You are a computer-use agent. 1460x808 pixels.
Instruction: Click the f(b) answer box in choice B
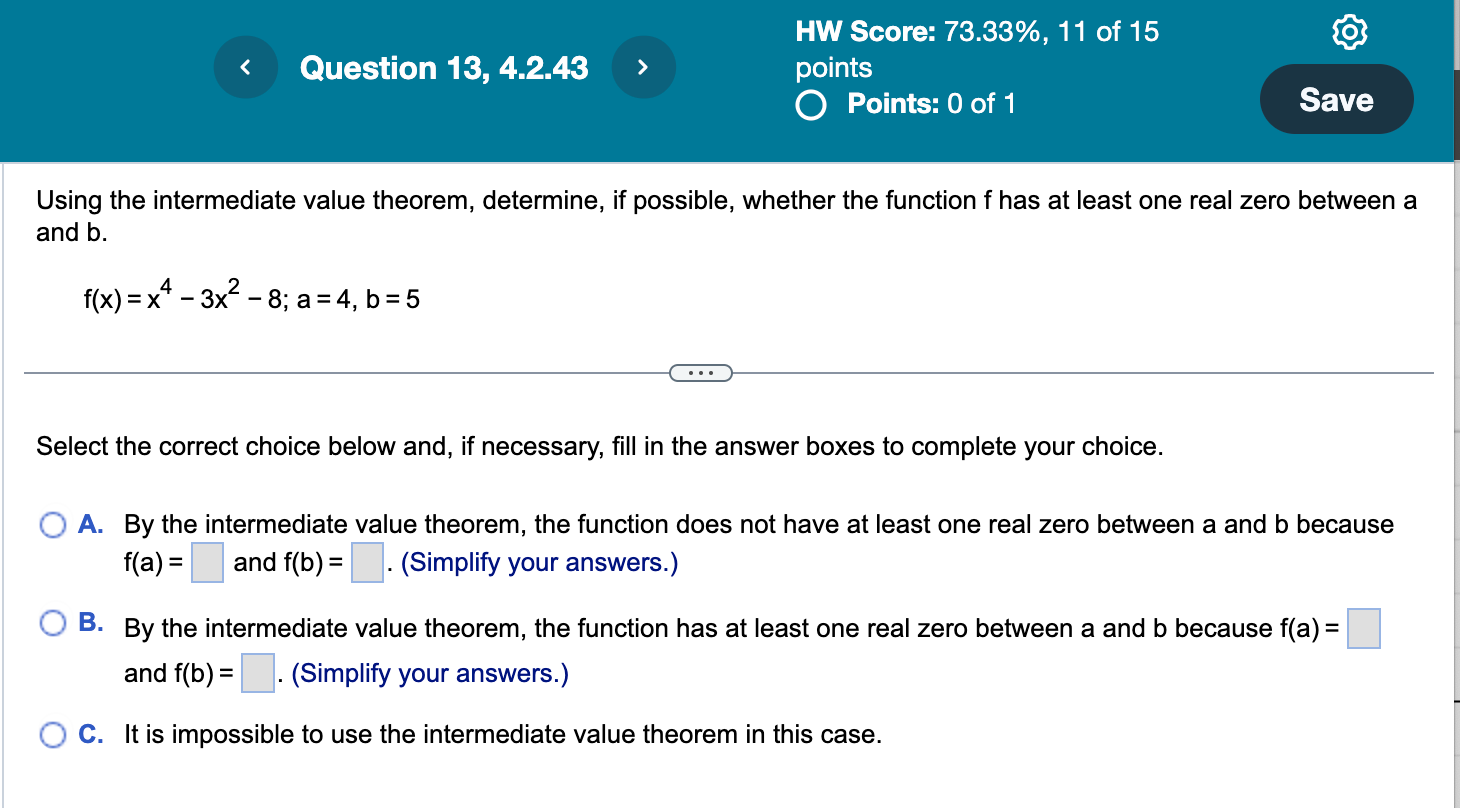click(x=256, y=673)
